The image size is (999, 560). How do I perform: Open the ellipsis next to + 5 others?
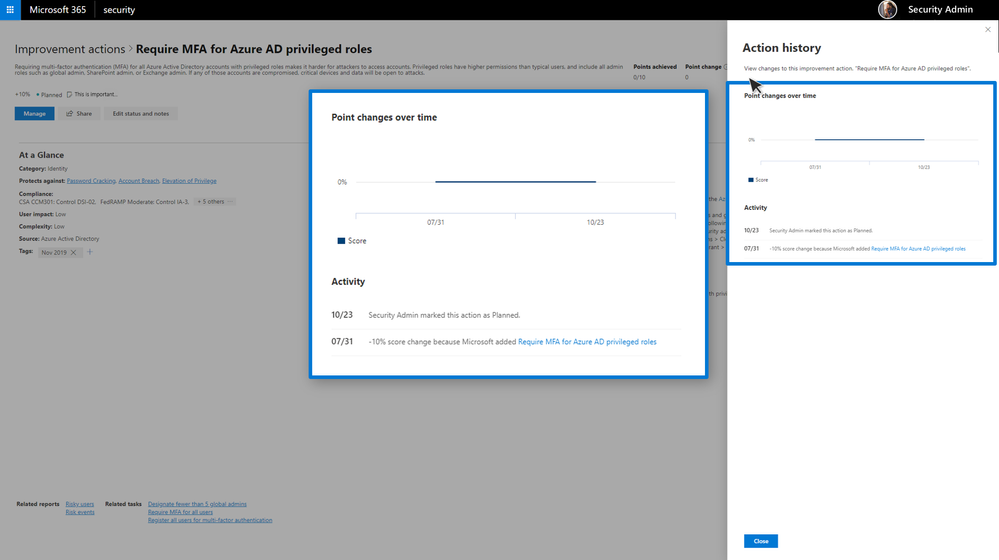(x=231, y=202)
